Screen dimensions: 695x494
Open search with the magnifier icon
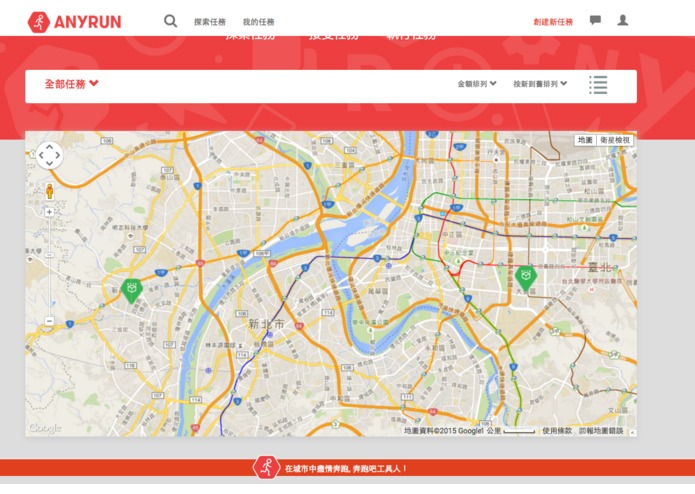click(x=170, y=21)
